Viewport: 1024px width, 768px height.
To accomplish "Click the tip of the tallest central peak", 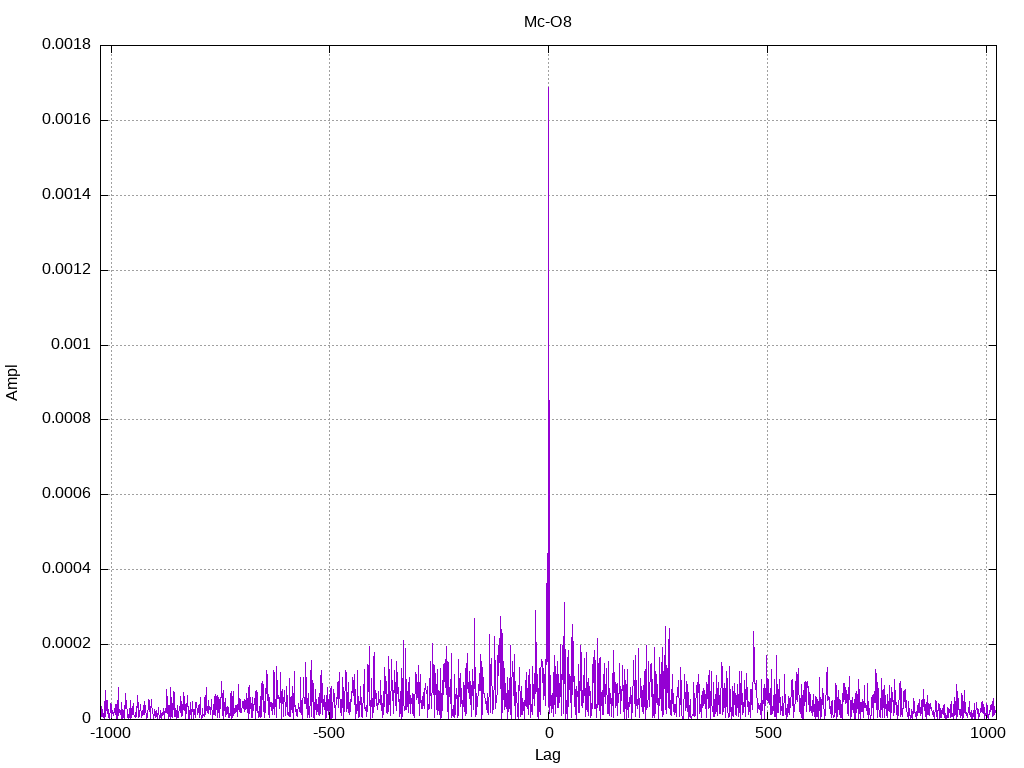I will 548,88.
